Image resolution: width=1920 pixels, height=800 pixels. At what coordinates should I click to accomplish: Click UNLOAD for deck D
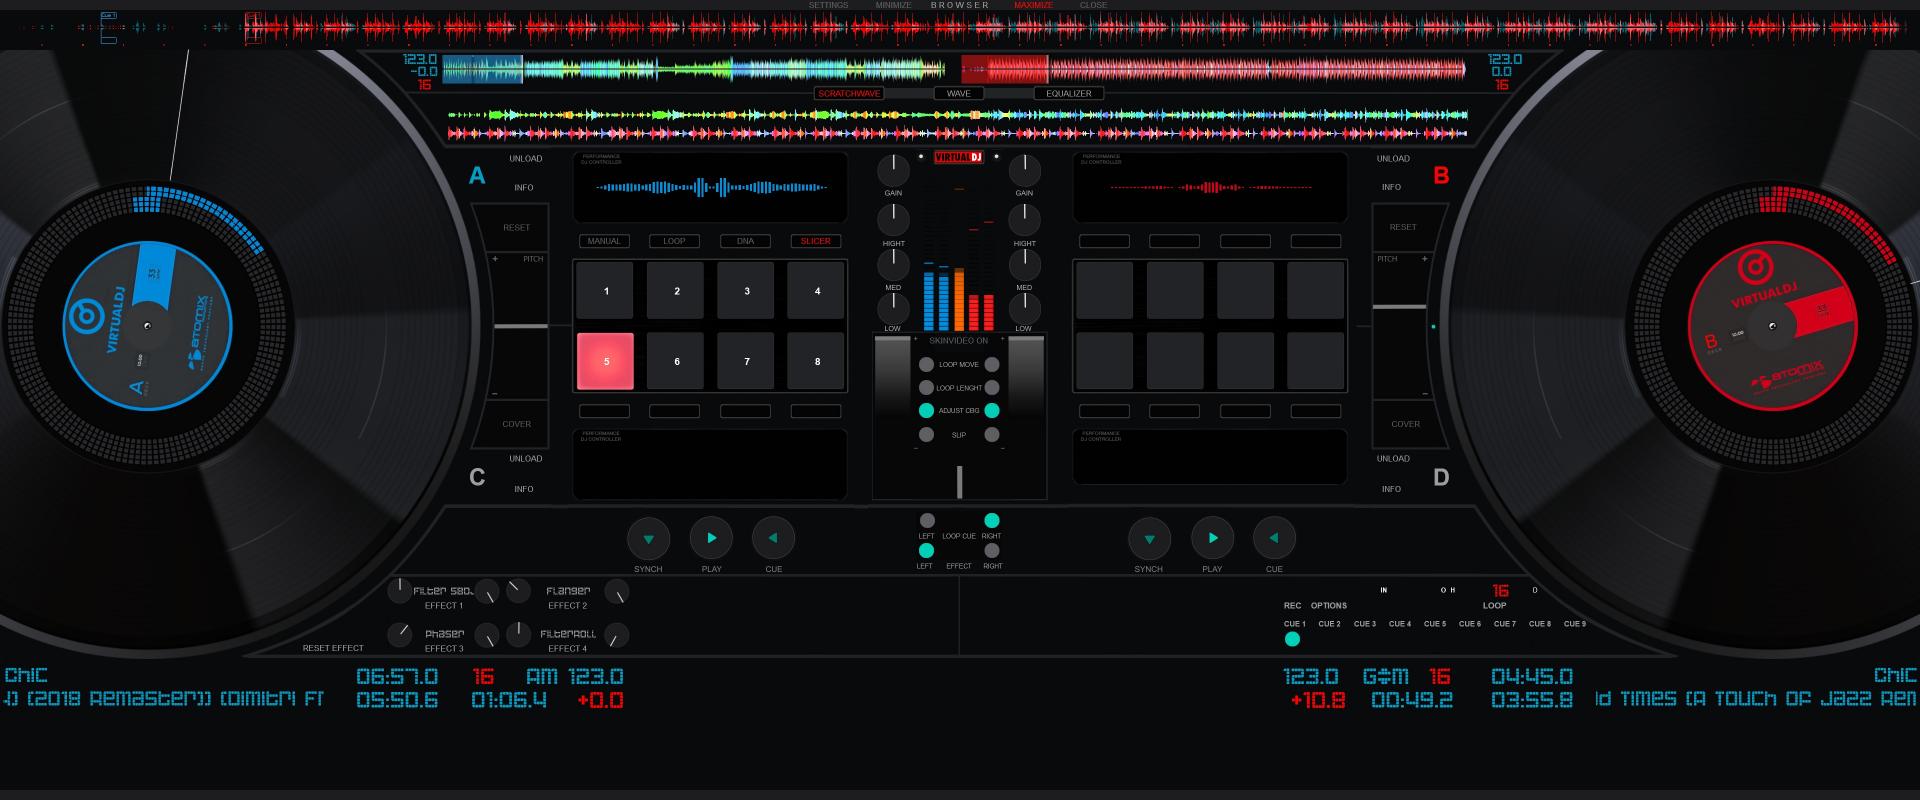tap(1393, 459)
